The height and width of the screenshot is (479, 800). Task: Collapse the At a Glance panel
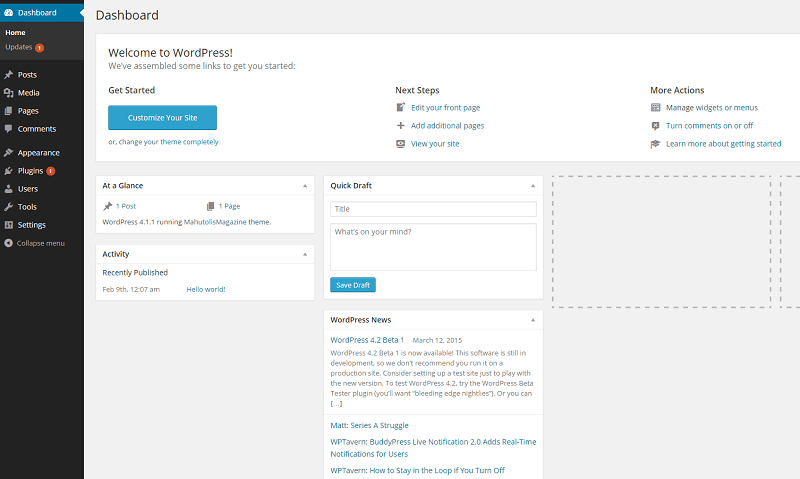point(305,186)
